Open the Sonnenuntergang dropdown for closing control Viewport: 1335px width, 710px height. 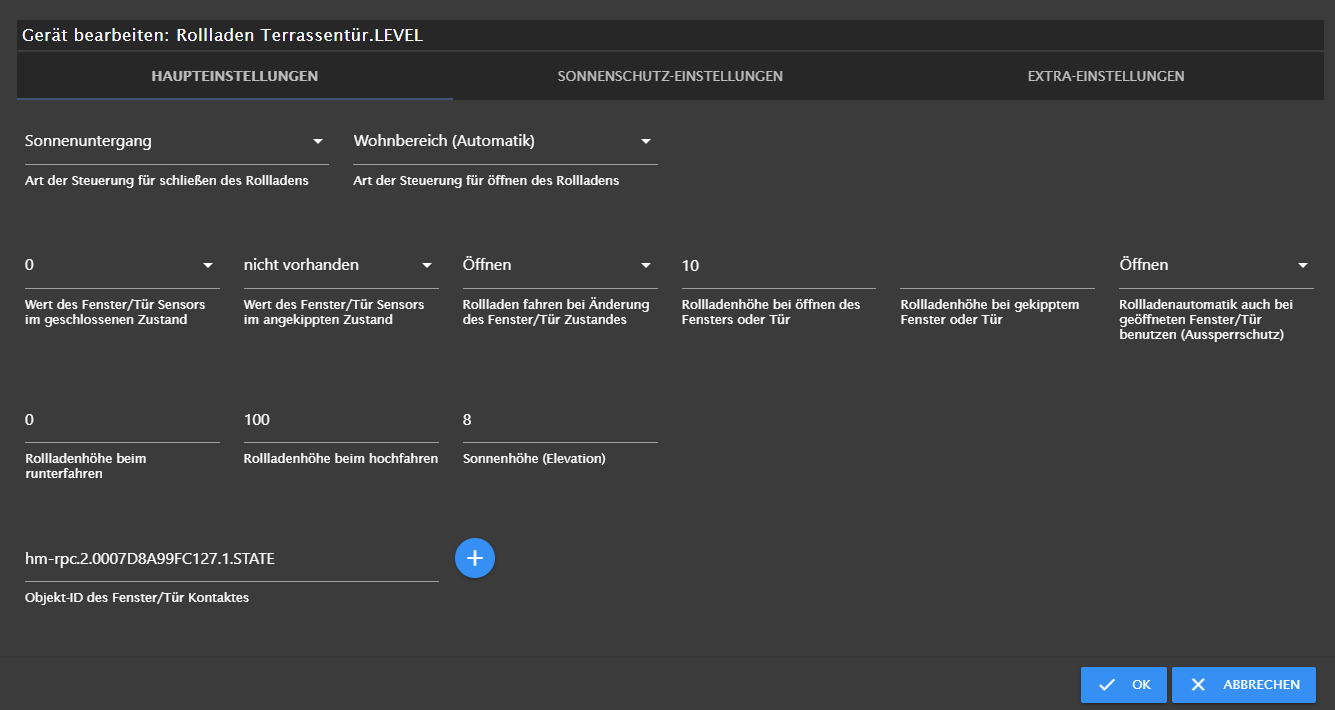[x=177, y=141]
